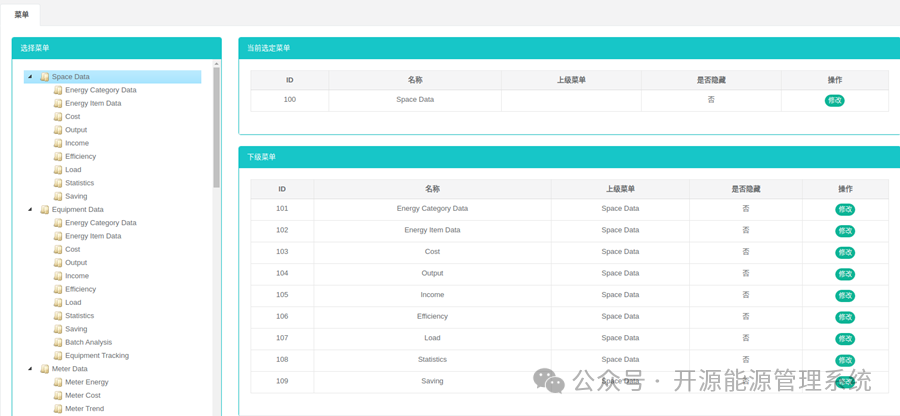The height and width of the screenshot is (416, 900).
Task: Select the Meter Cost tree label
Action: [x=83, y=395]
